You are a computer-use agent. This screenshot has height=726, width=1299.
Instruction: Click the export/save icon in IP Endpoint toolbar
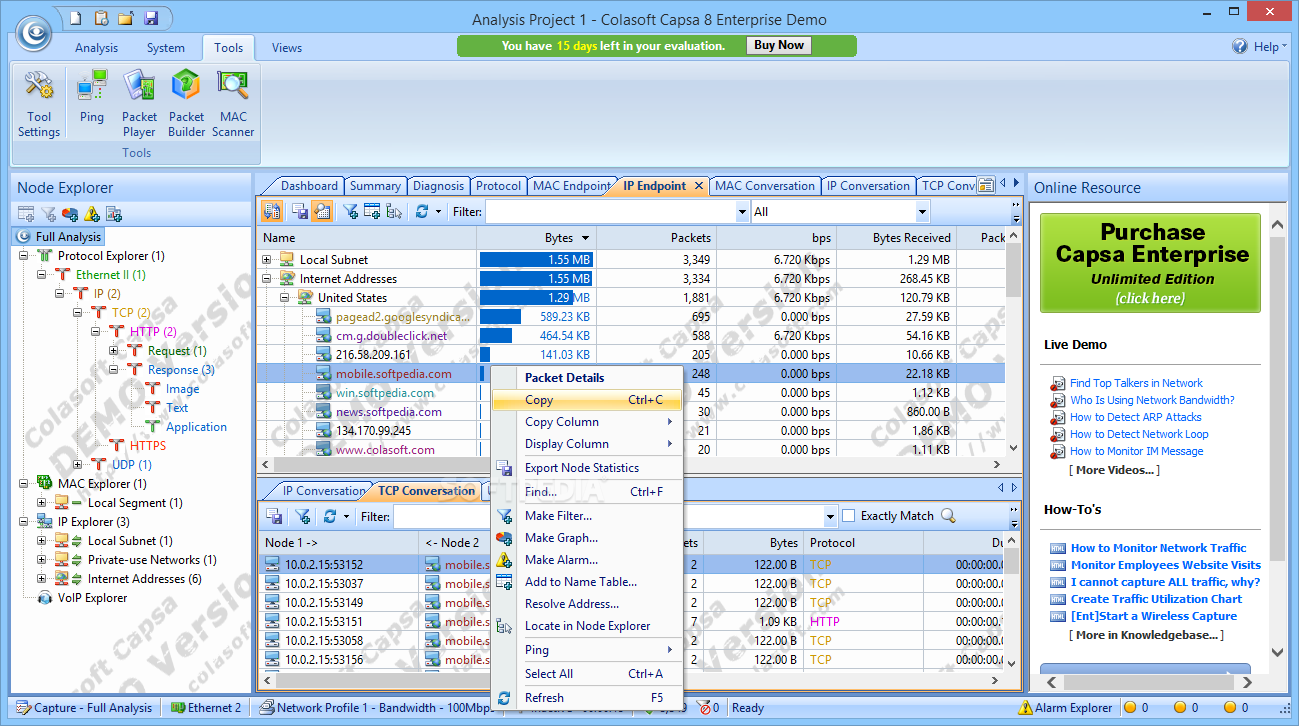[x=299, y=211]
